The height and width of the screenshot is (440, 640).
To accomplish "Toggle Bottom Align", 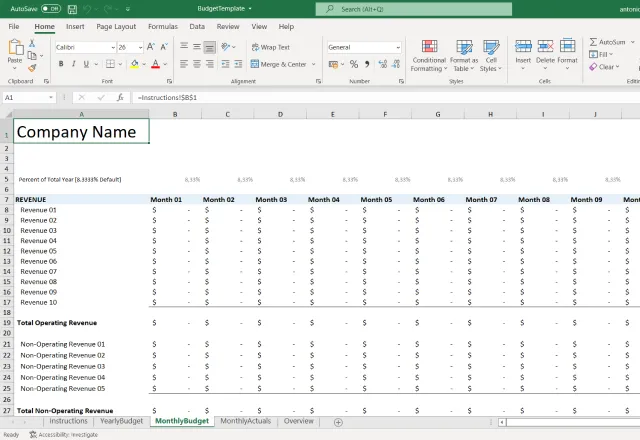I will click(210, 47).
